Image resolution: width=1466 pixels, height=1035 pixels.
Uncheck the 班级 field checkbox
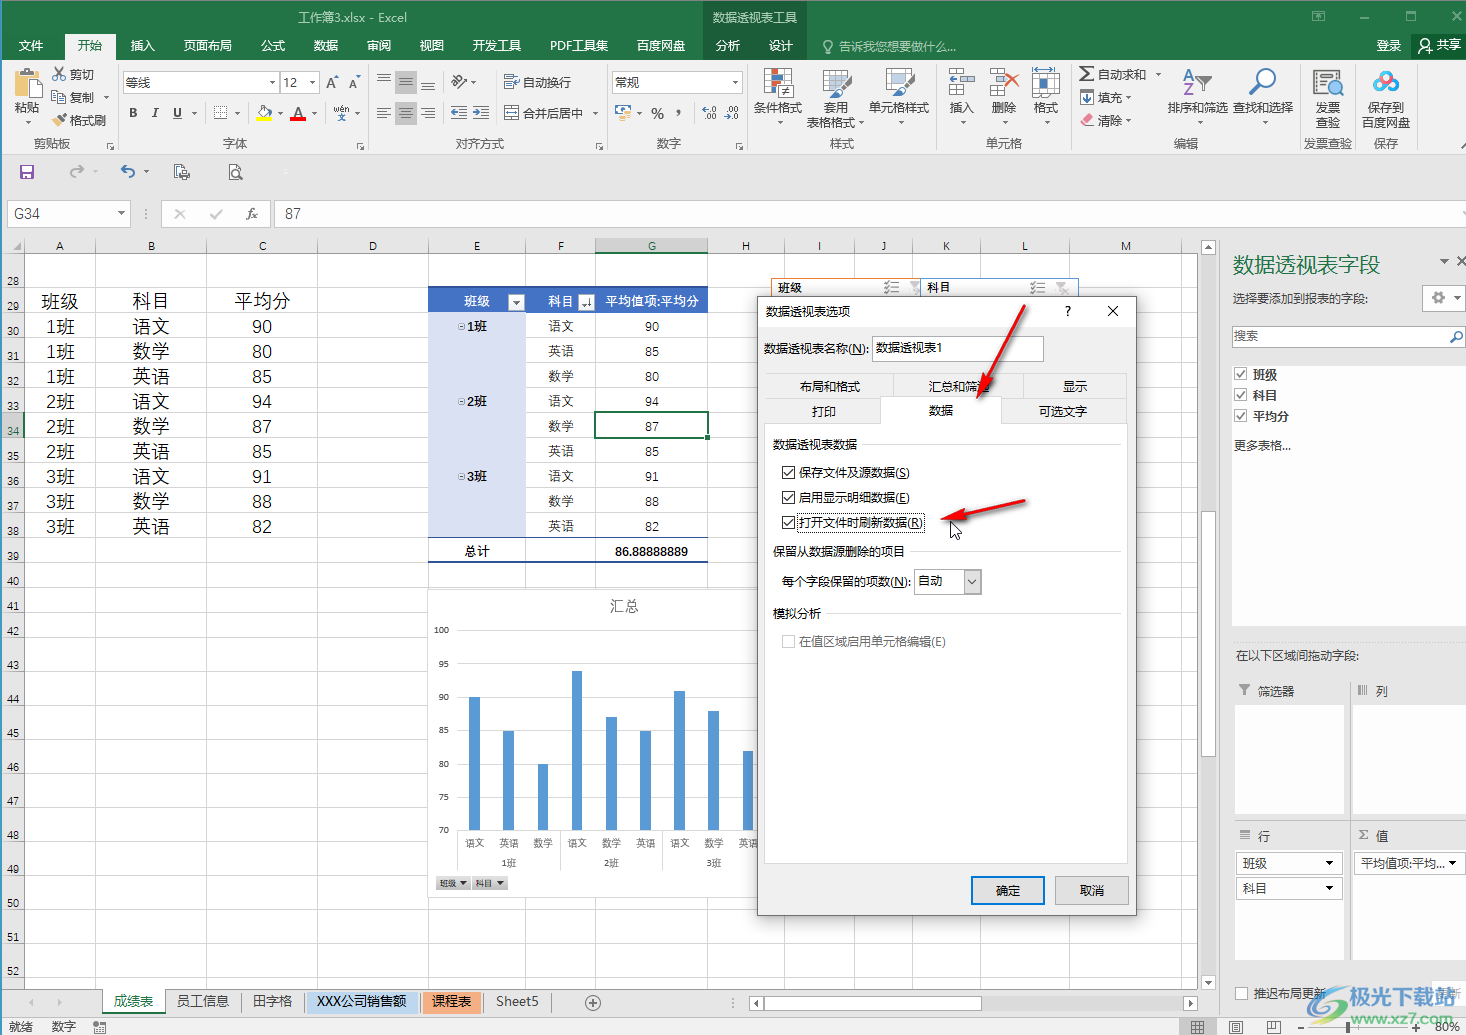(1241, 374)
